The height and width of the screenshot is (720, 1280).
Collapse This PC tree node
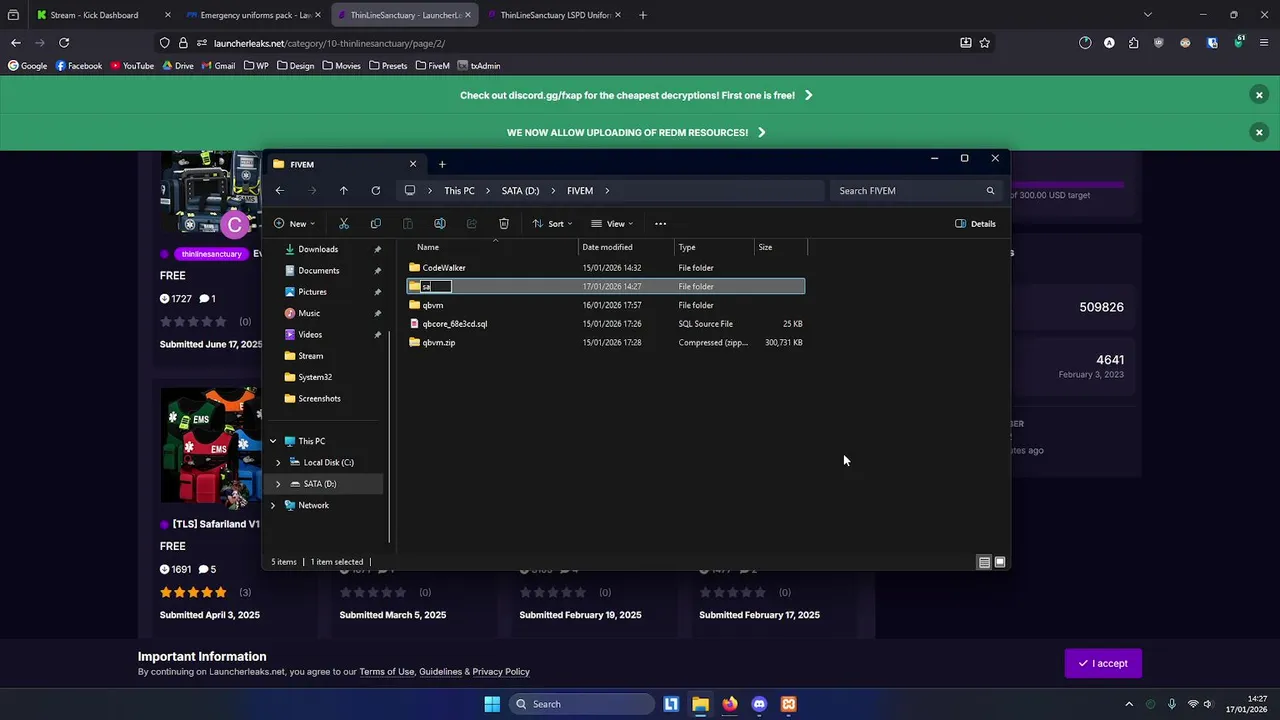coord(273,441)
